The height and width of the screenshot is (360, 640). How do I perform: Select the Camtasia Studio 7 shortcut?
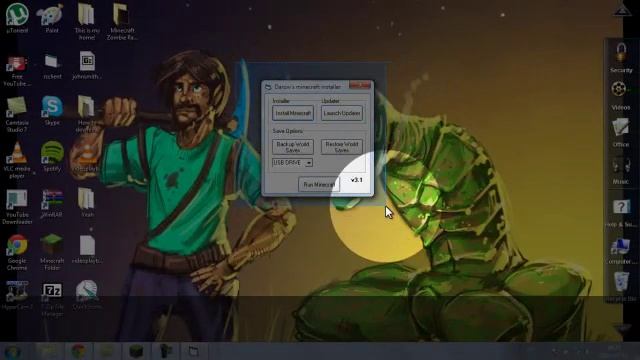[17, 114]
